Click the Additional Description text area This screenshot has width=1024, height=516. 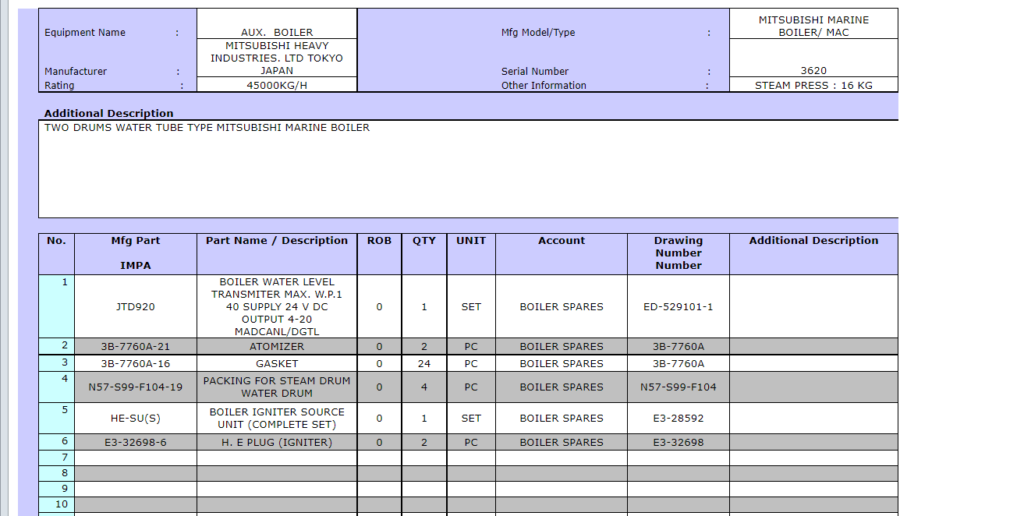click(x=468, y=169)
